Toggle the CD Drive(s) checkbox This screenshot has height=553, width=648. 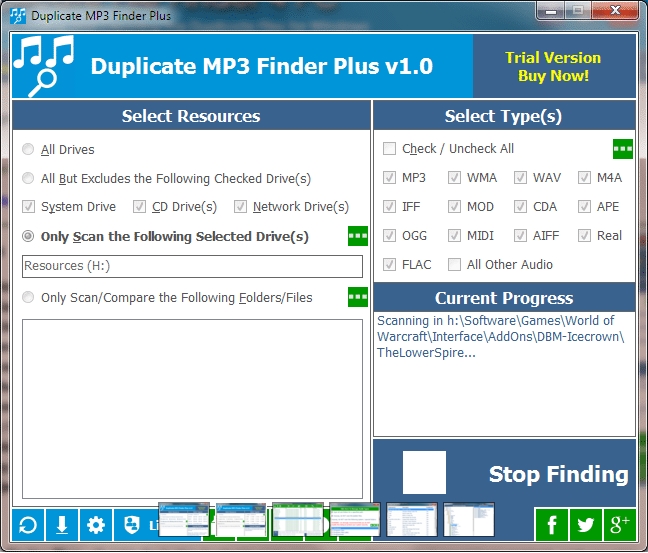pyautogui.click(x=139, y=206)
